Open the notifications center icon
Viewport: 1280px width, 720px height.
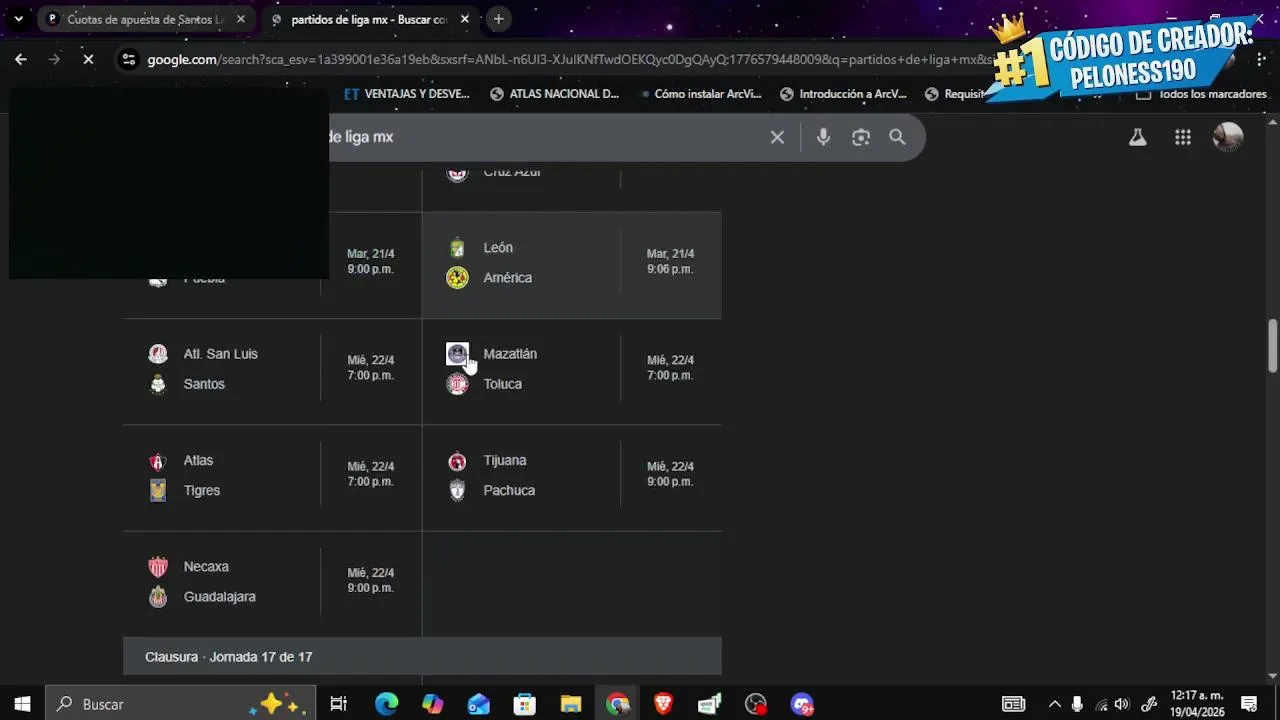[x=1248, y=704]
